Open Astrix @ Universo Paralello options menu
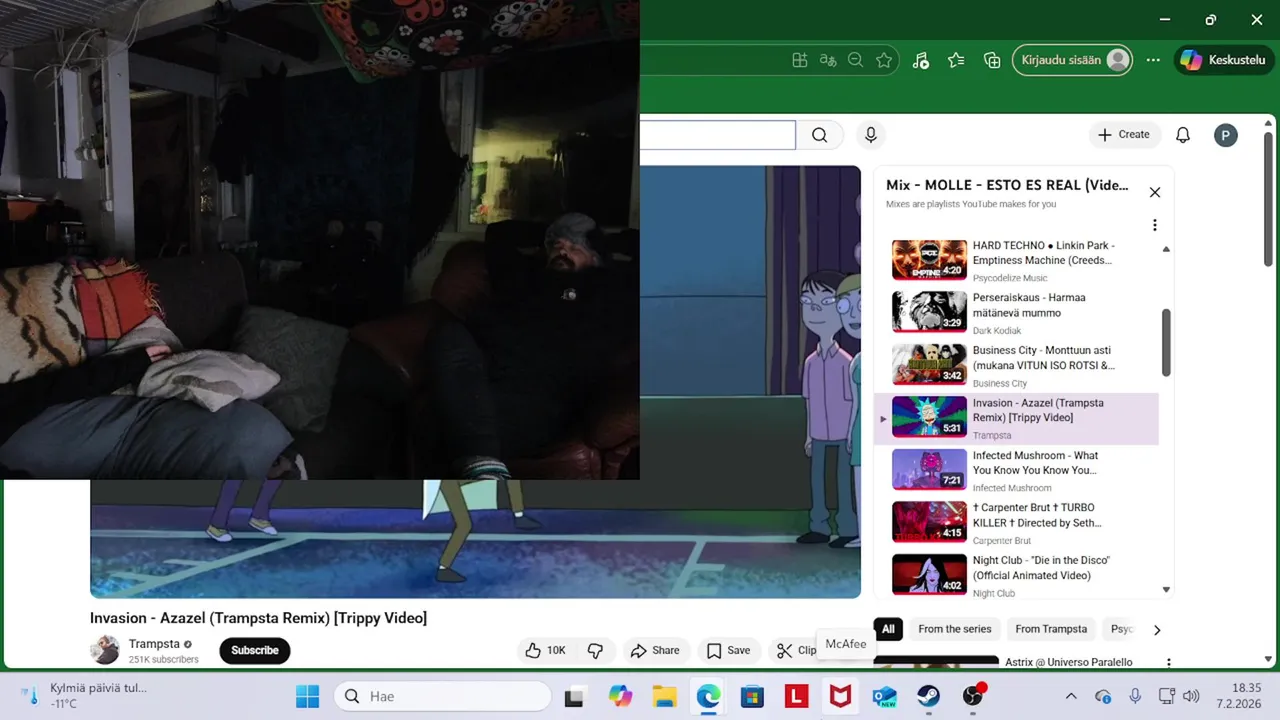1280x720 pixels. [x=1168, y=662]
